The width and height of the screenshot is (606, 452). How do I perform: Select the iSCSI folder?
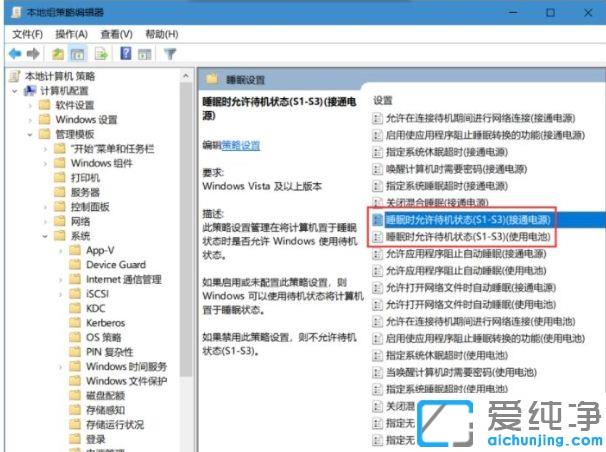97,294
